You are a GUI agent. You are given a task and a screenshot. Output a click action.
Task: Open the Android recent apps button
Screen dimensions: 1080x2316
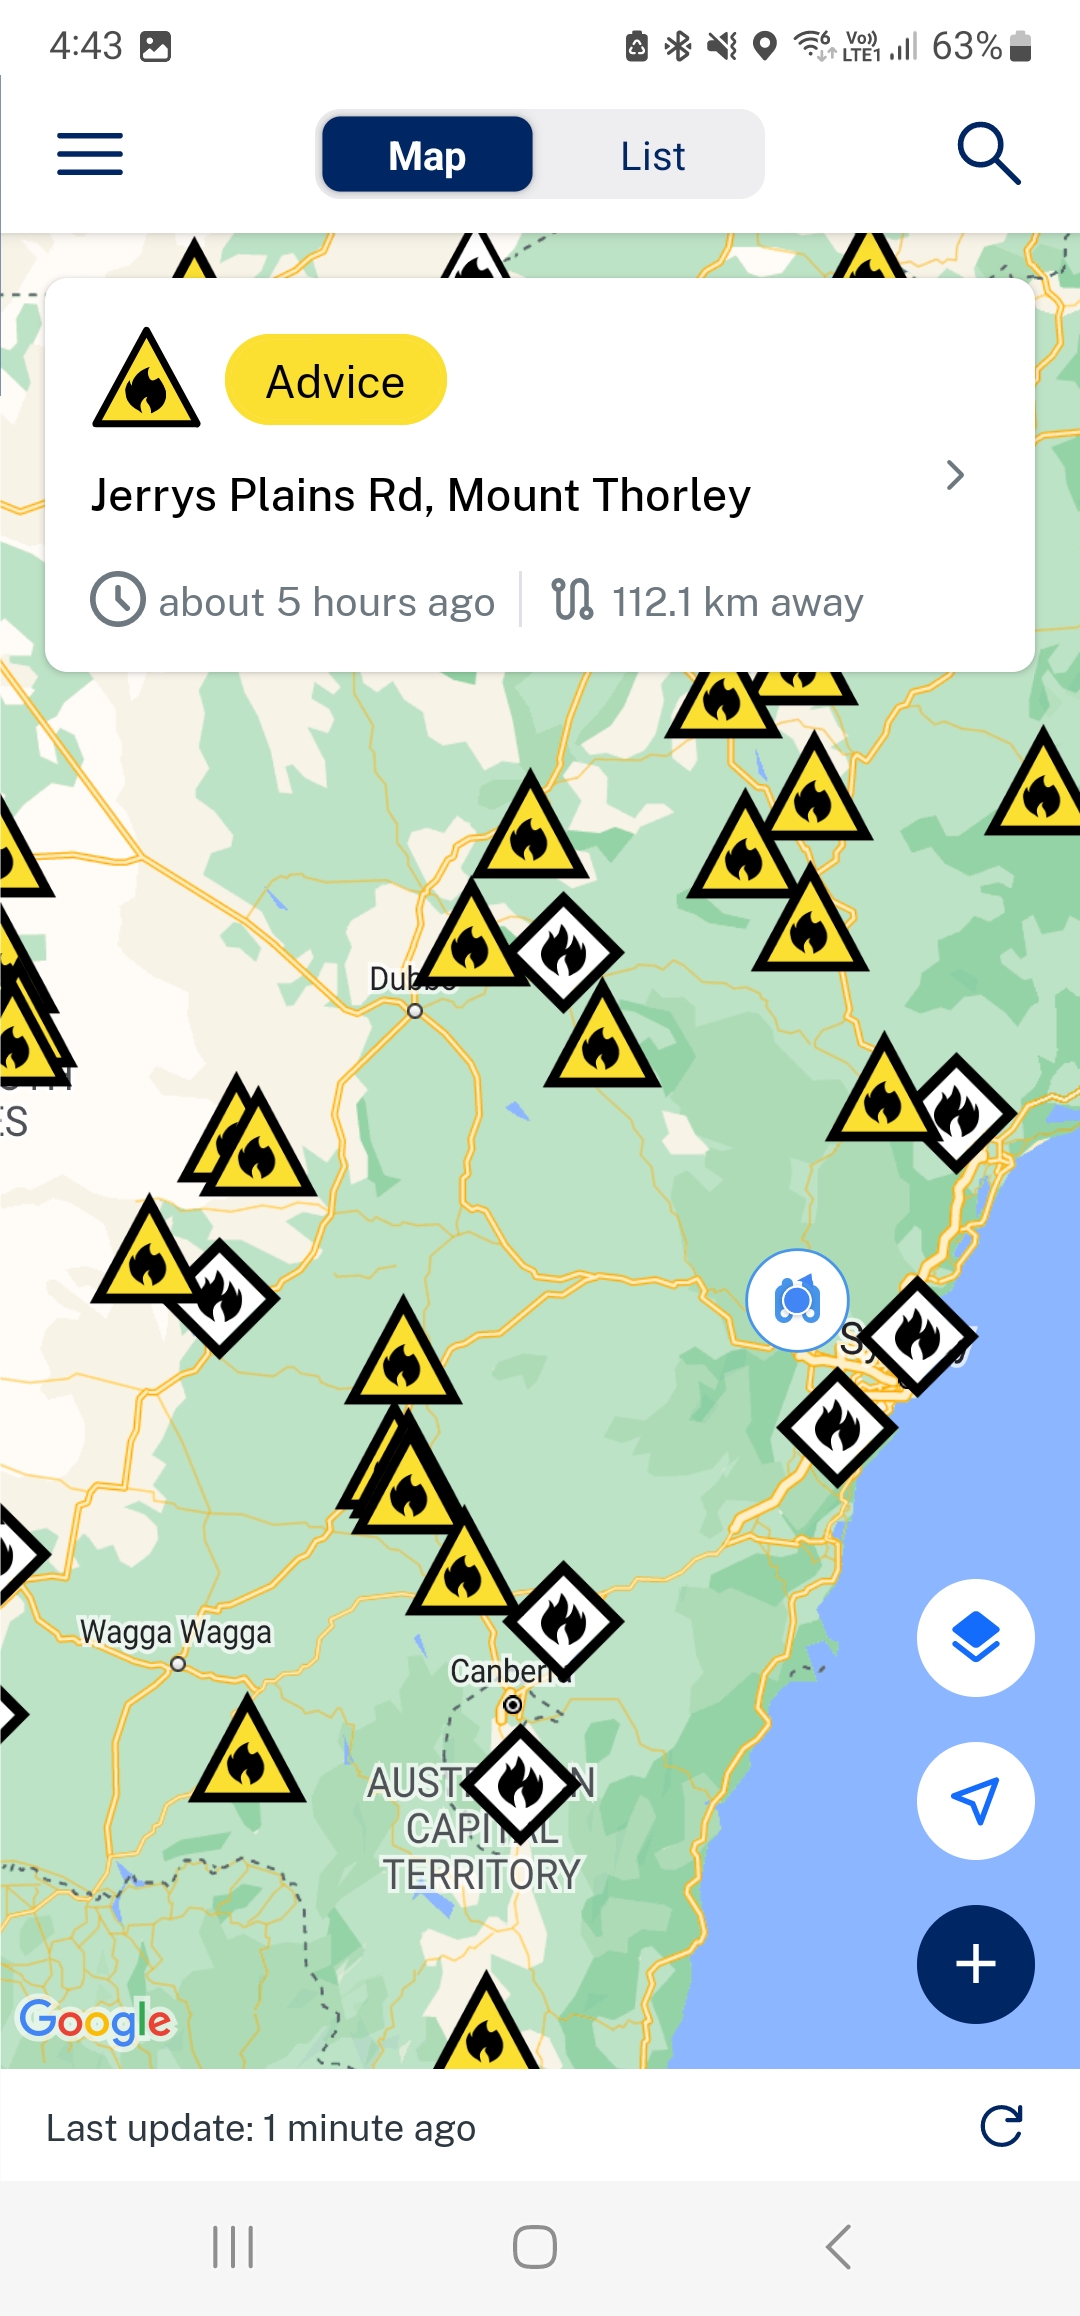click(x=233, y=2247)
